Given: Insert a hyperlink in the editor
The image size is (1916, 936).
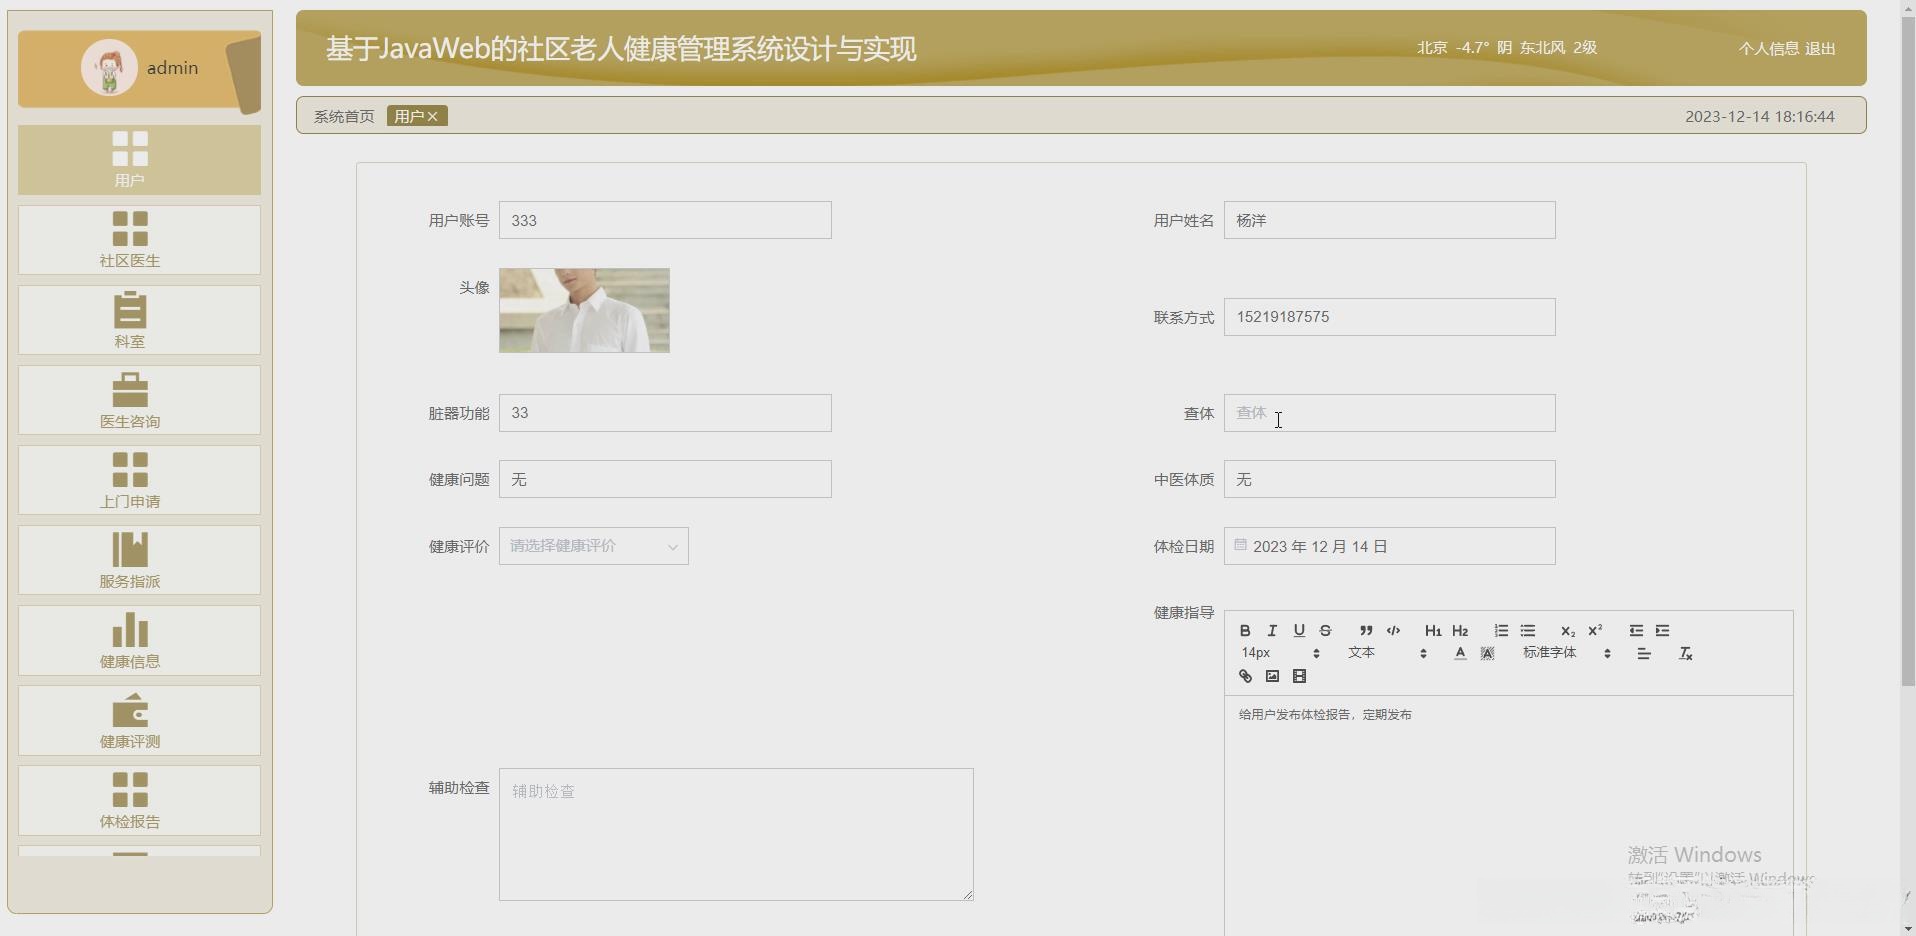Looking at the screenshot, I should pyautogui.click(x=1244, y=676).
